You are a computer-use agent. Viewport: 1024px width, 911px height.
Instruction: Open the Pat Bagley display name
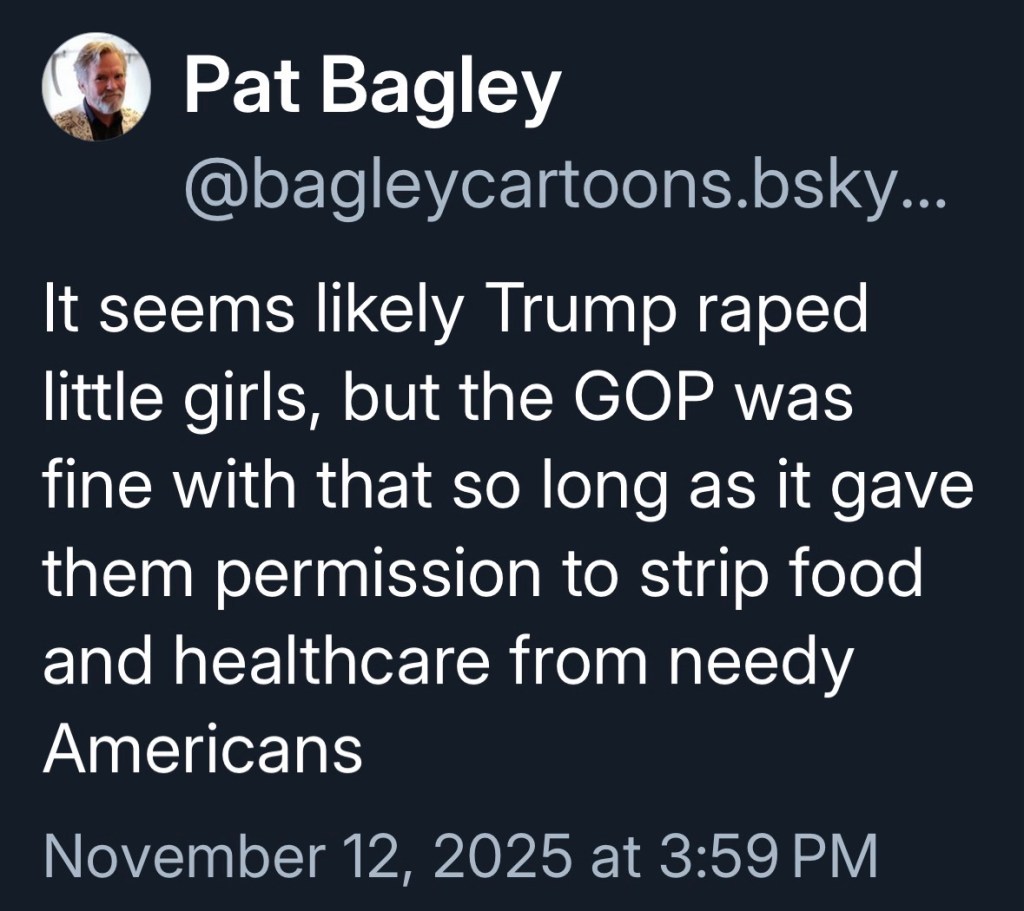370,90
